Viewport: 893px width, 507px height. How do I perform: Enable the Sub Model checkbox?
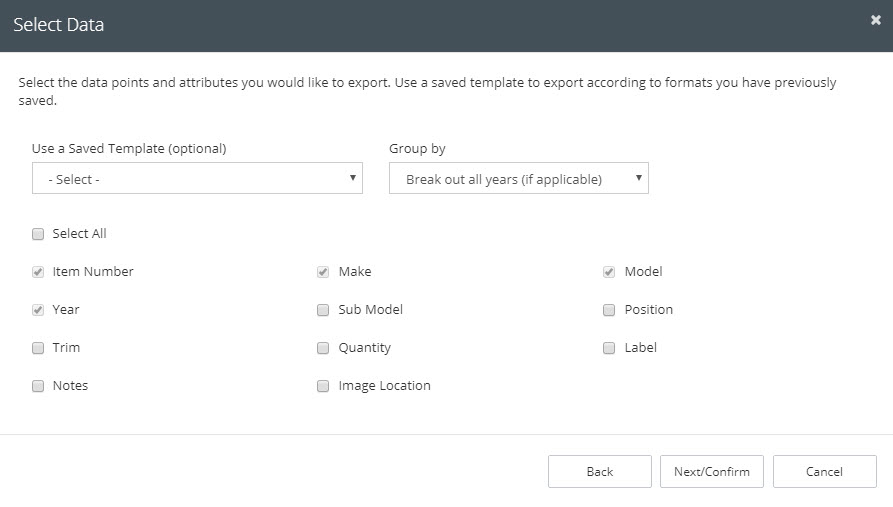pyautogui.click(x=323, y=310)
